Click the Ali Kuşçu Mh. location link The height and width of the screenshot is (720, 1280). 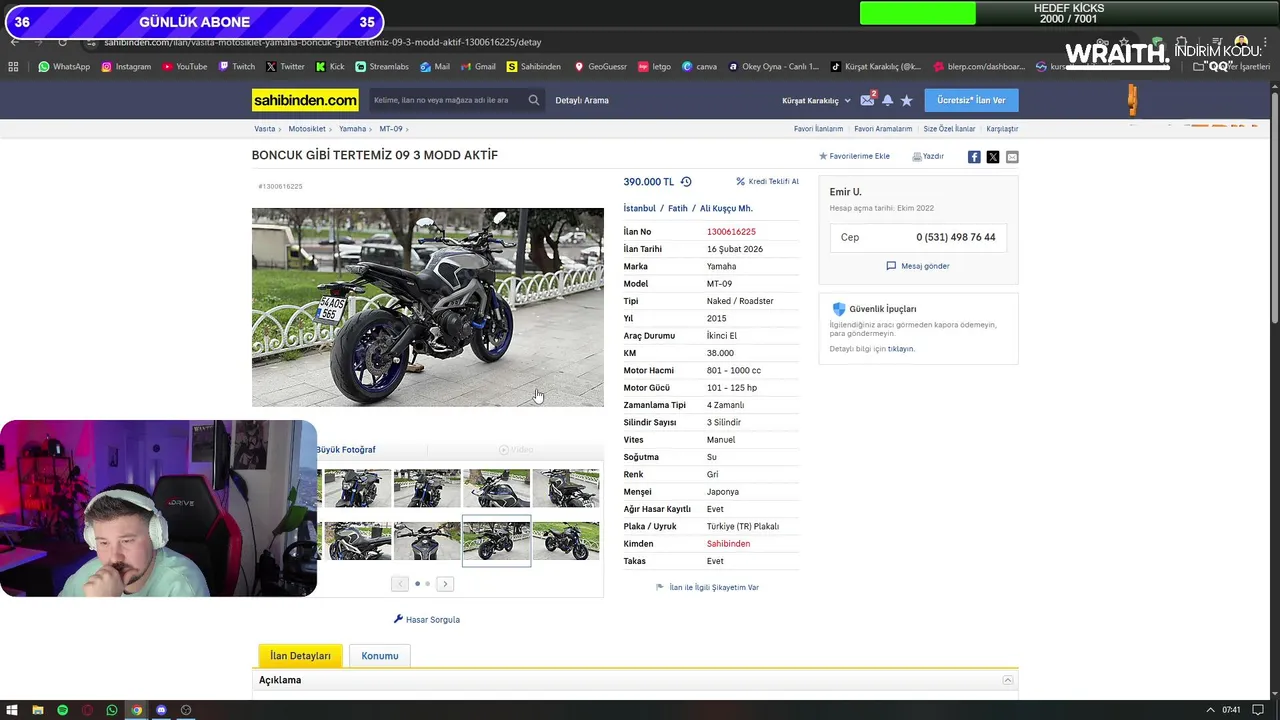(726, 209)
